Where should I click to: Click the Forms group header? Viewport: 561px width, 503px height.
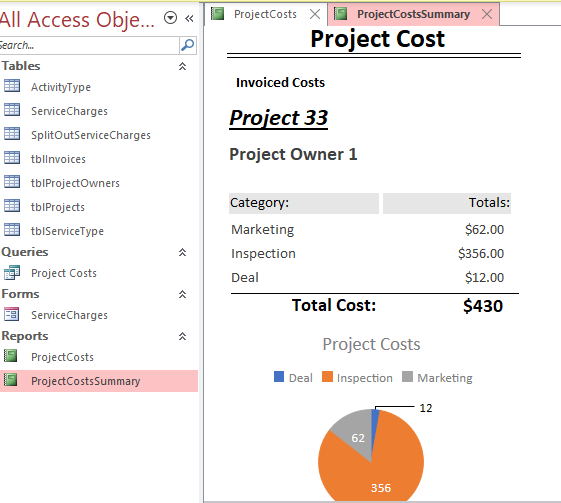click(20, 294)
